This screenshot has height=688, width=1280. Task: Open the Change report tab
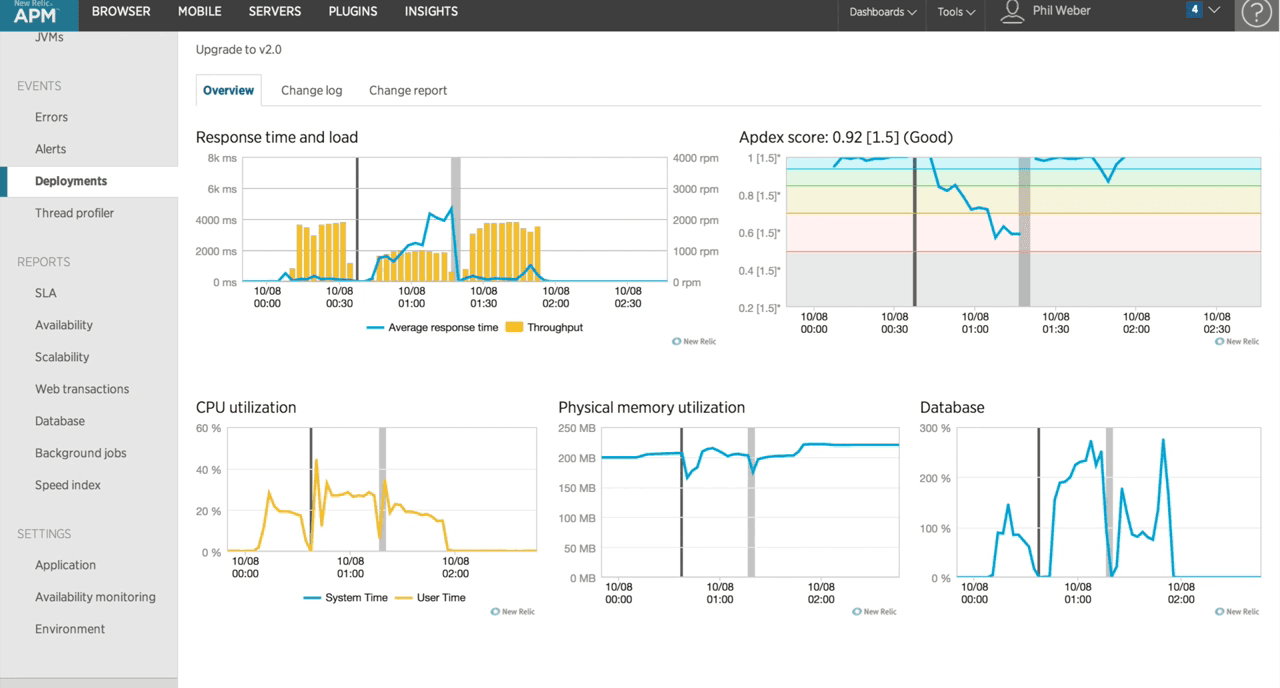pyautogui.click(x=408, y=90)
